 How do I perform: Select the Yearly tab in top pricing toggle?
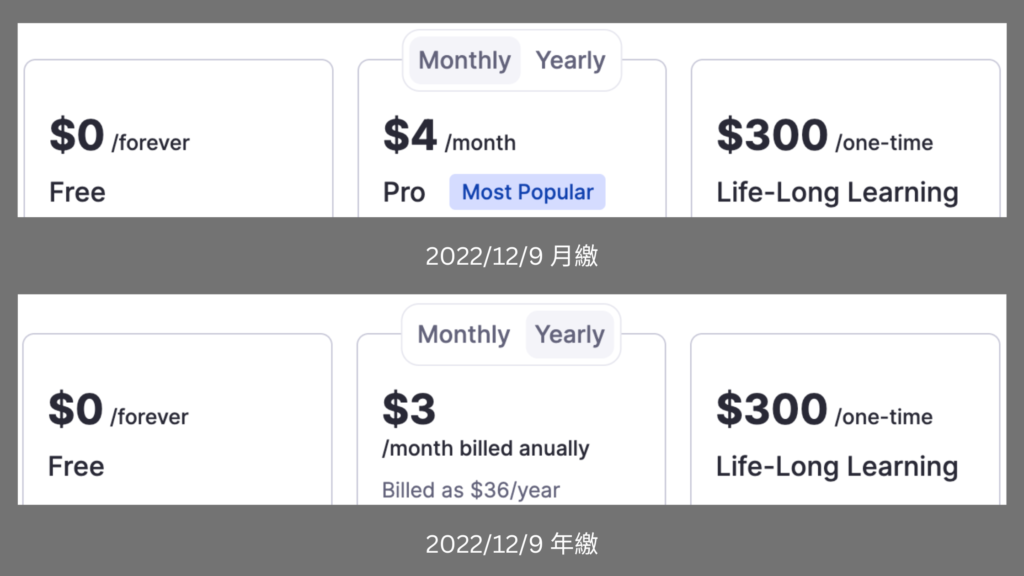571,60
